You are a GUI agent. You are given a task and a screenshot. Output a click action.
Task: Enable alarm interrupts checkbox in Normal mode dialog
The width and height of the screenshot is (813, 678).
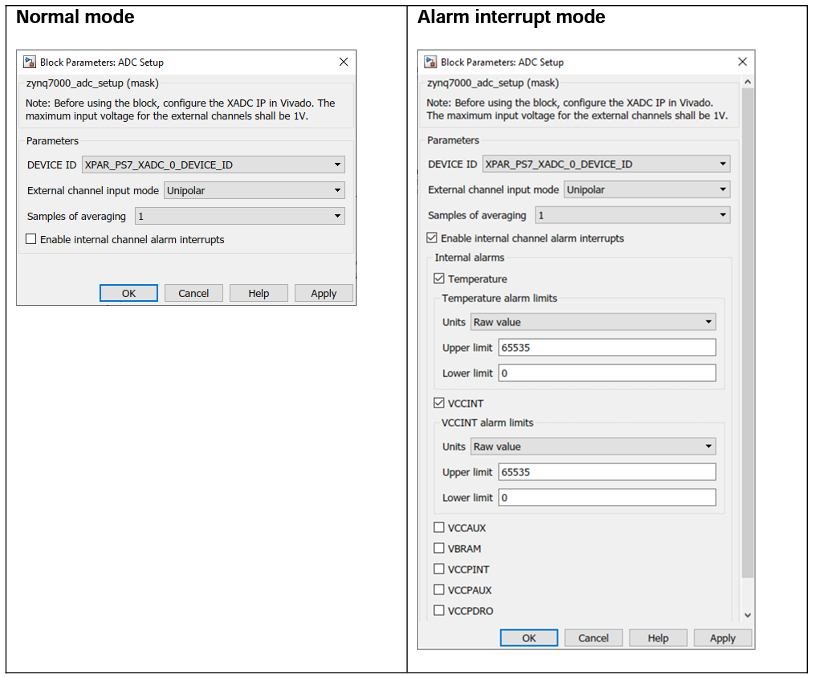(x=31, y=240)
